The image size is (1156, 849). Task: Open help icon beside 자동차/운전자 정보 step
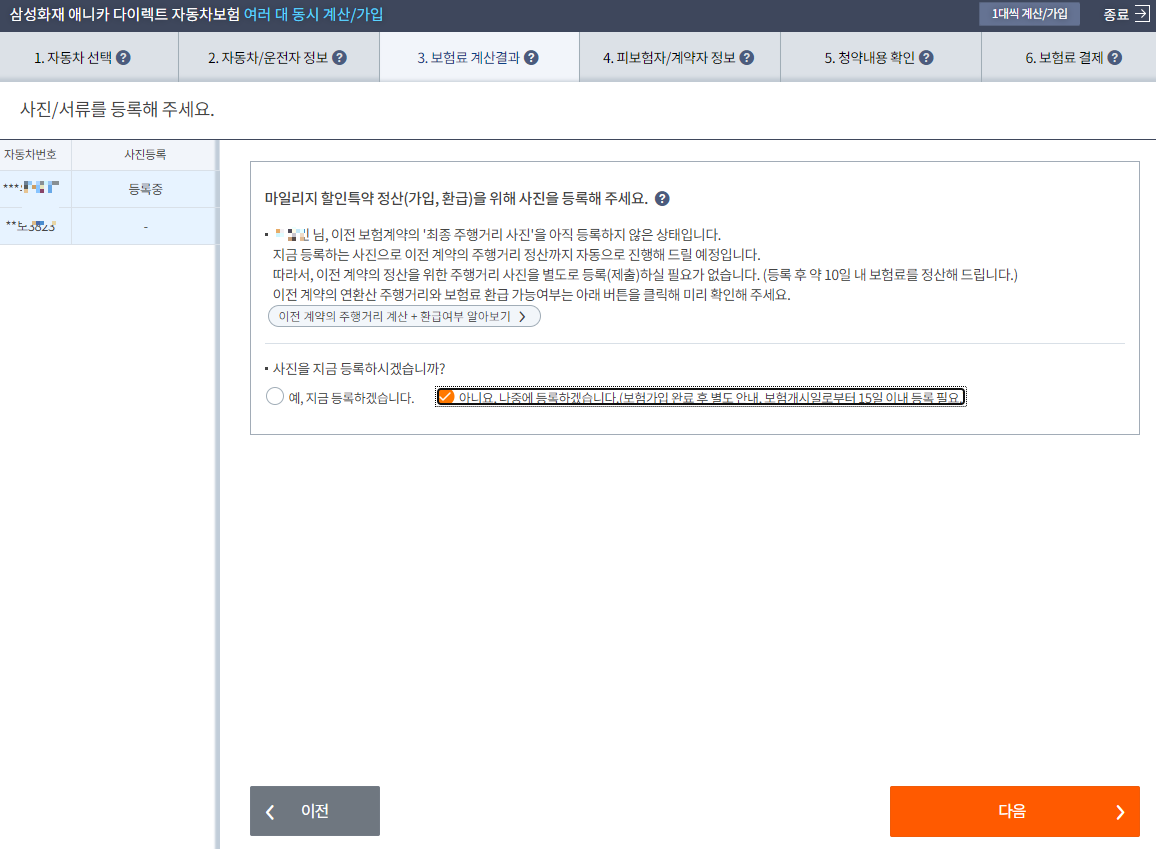(339, 57)
